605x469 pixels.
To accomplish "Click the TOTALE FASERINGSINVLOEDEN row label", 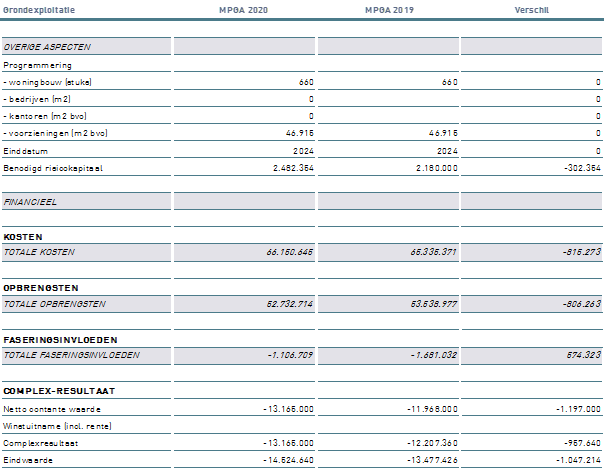I will click(72, 355).
